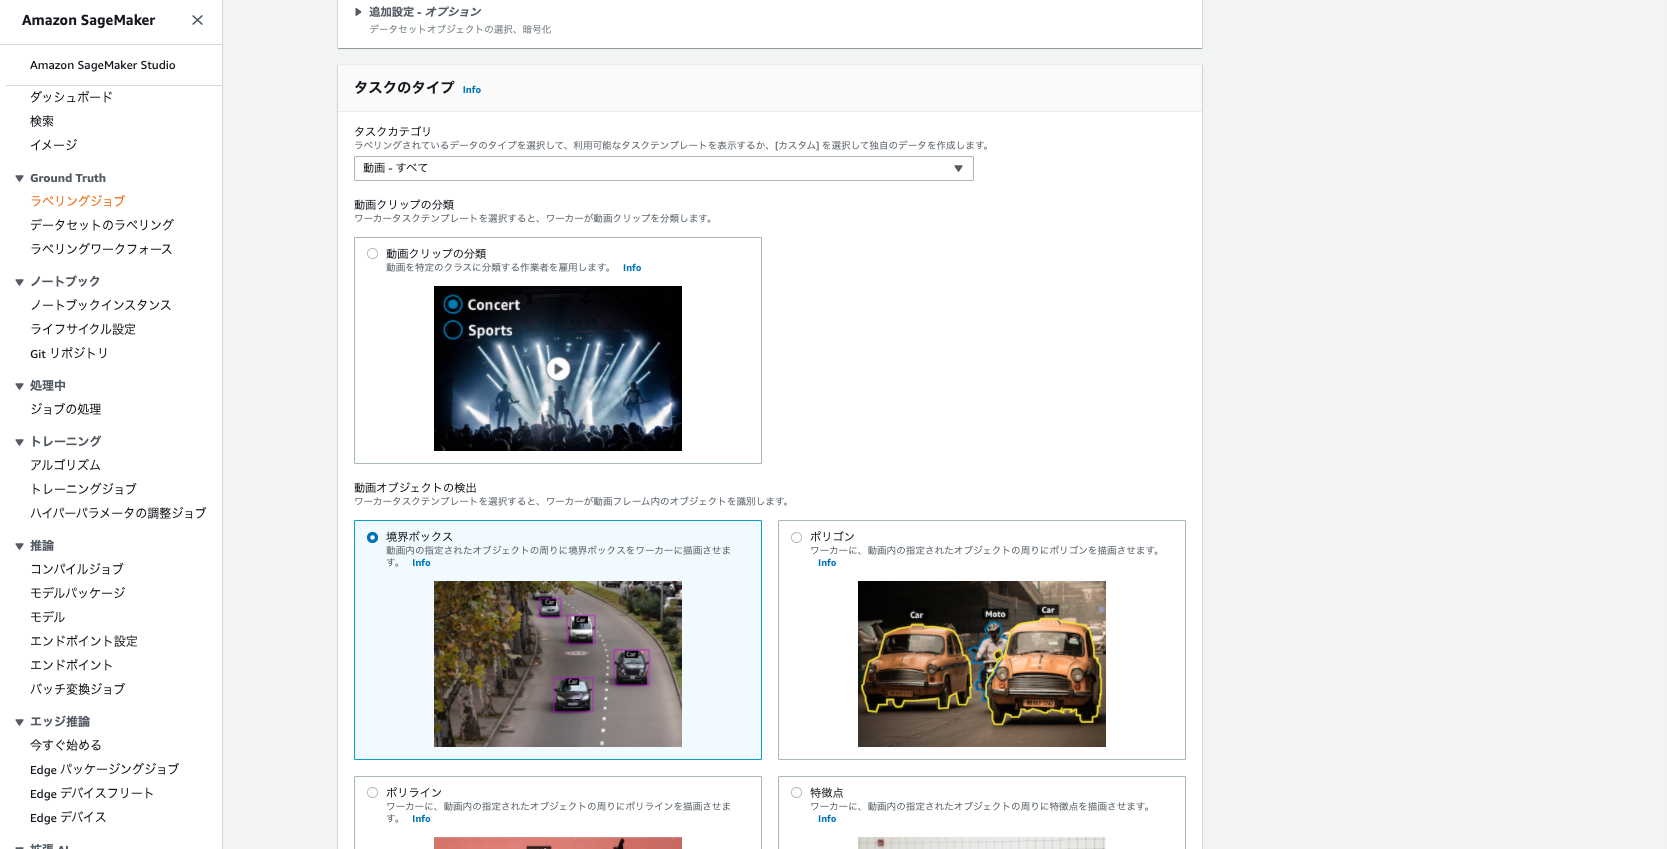This screenshot has width=1667, height=849.
Task: Go to データセットのラベリング
Action: coord(102,225)
